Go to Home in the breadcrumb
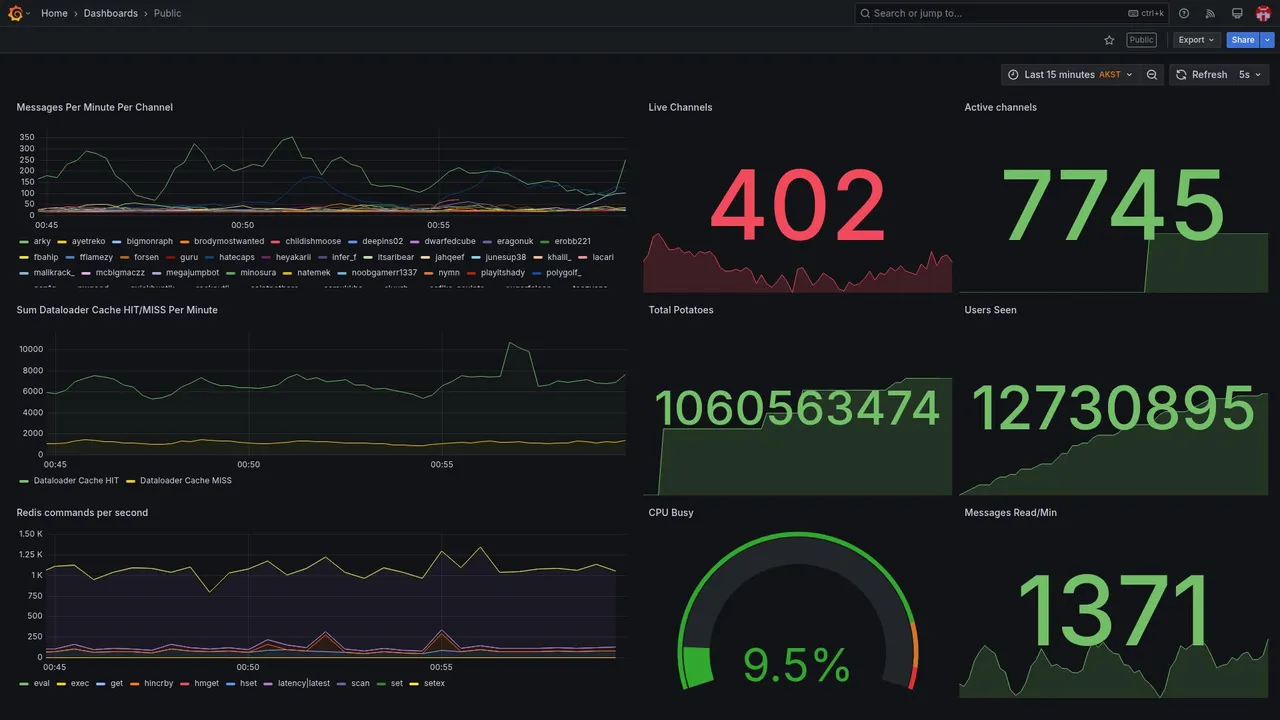 [54, 13]
